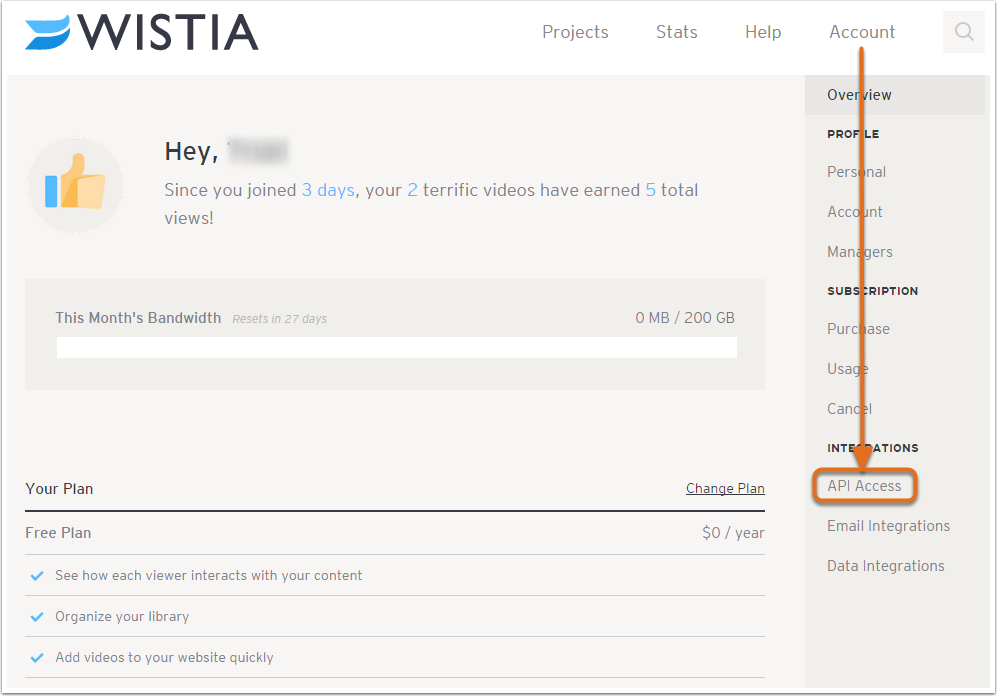Click the '$0 / year' price

(733, 533)
